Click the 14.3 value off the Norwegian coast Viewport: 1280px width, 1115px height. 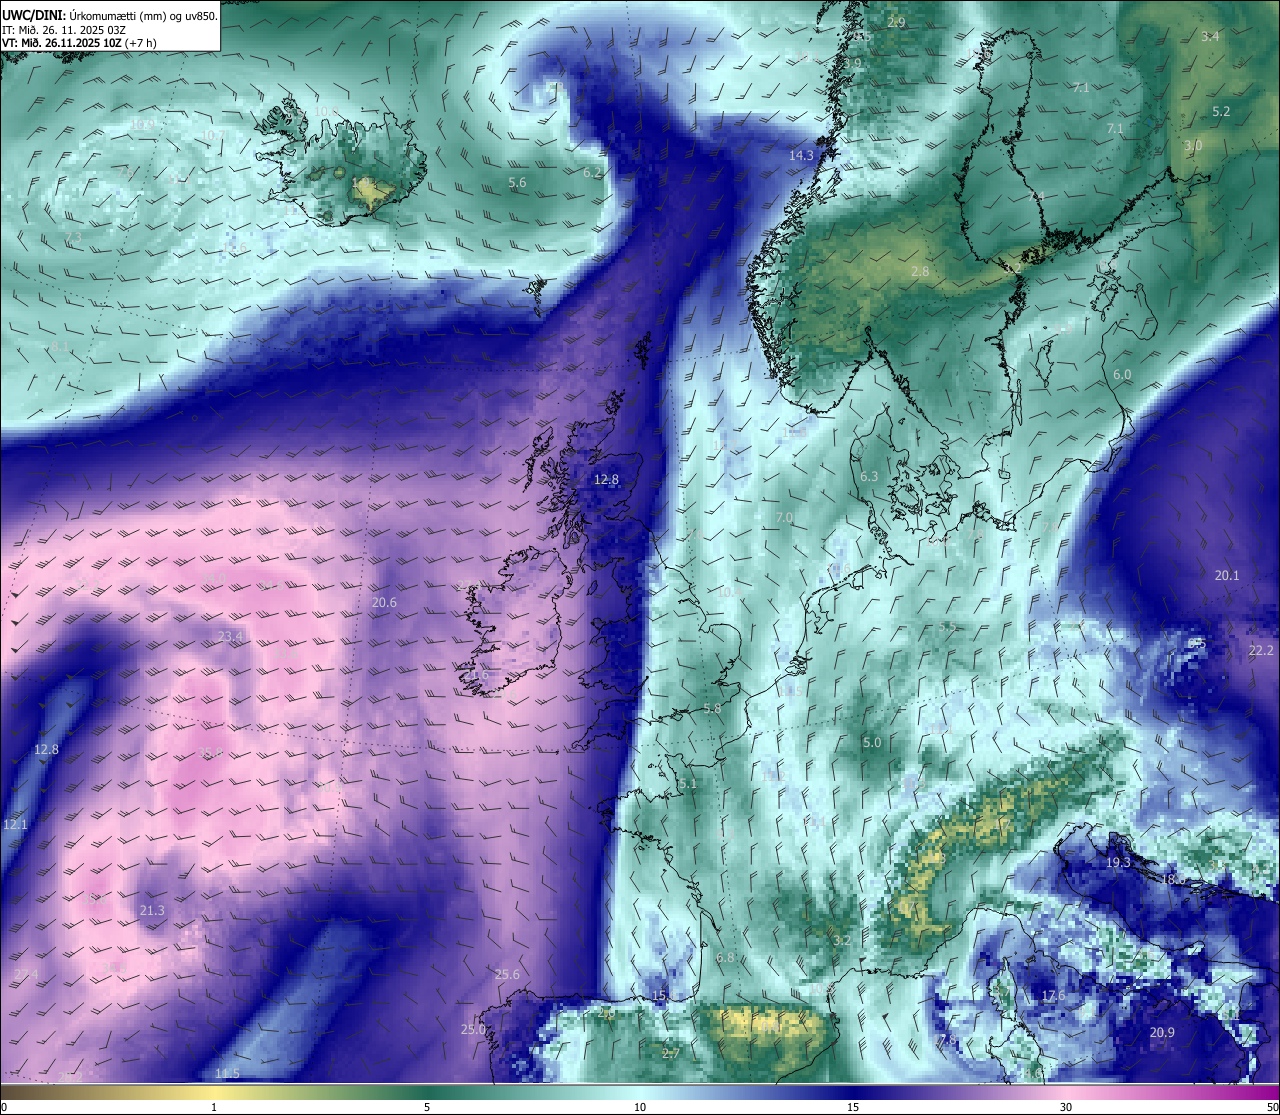801,156
